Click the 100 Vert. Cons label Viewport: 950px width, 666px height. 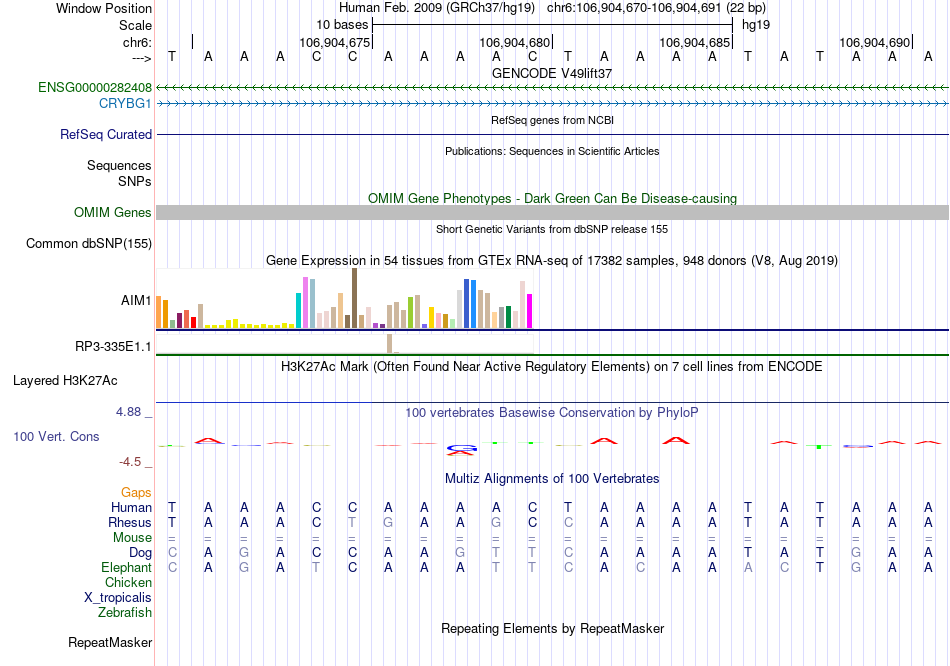pyautogui.click(x=56, y=436)
